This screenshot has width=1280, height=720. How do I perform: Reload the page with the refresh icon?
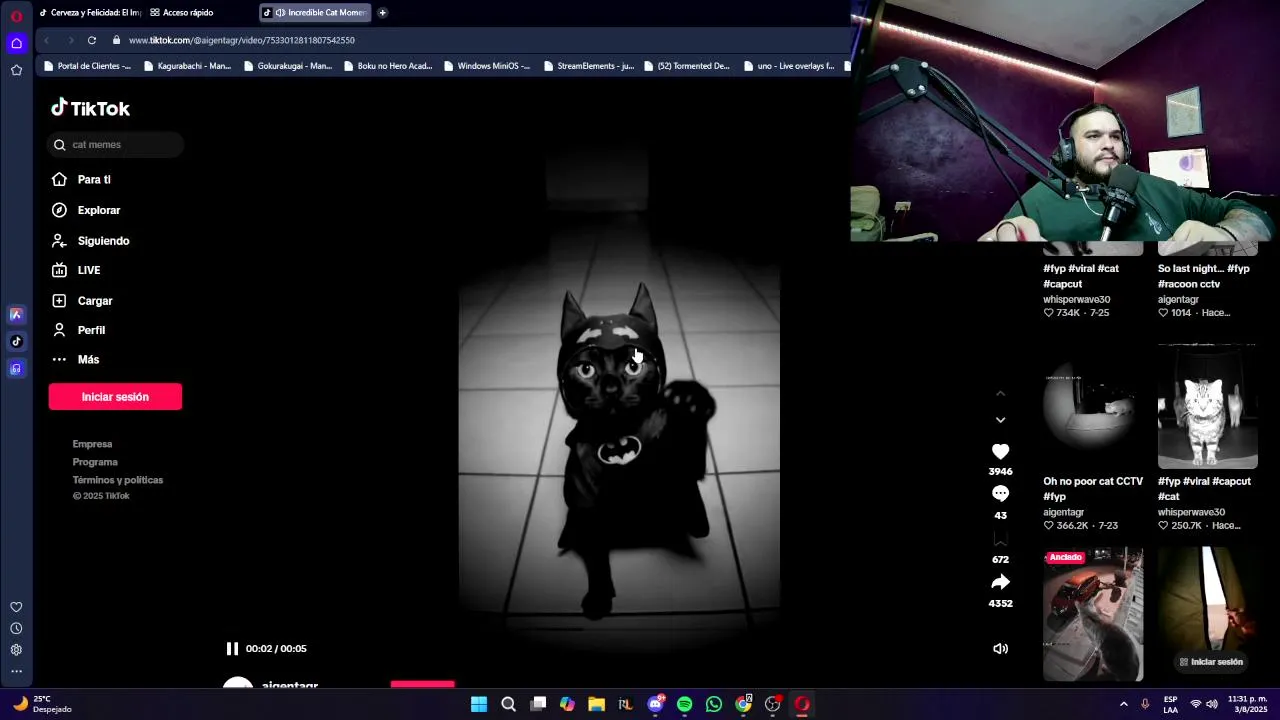pos(92,40)
